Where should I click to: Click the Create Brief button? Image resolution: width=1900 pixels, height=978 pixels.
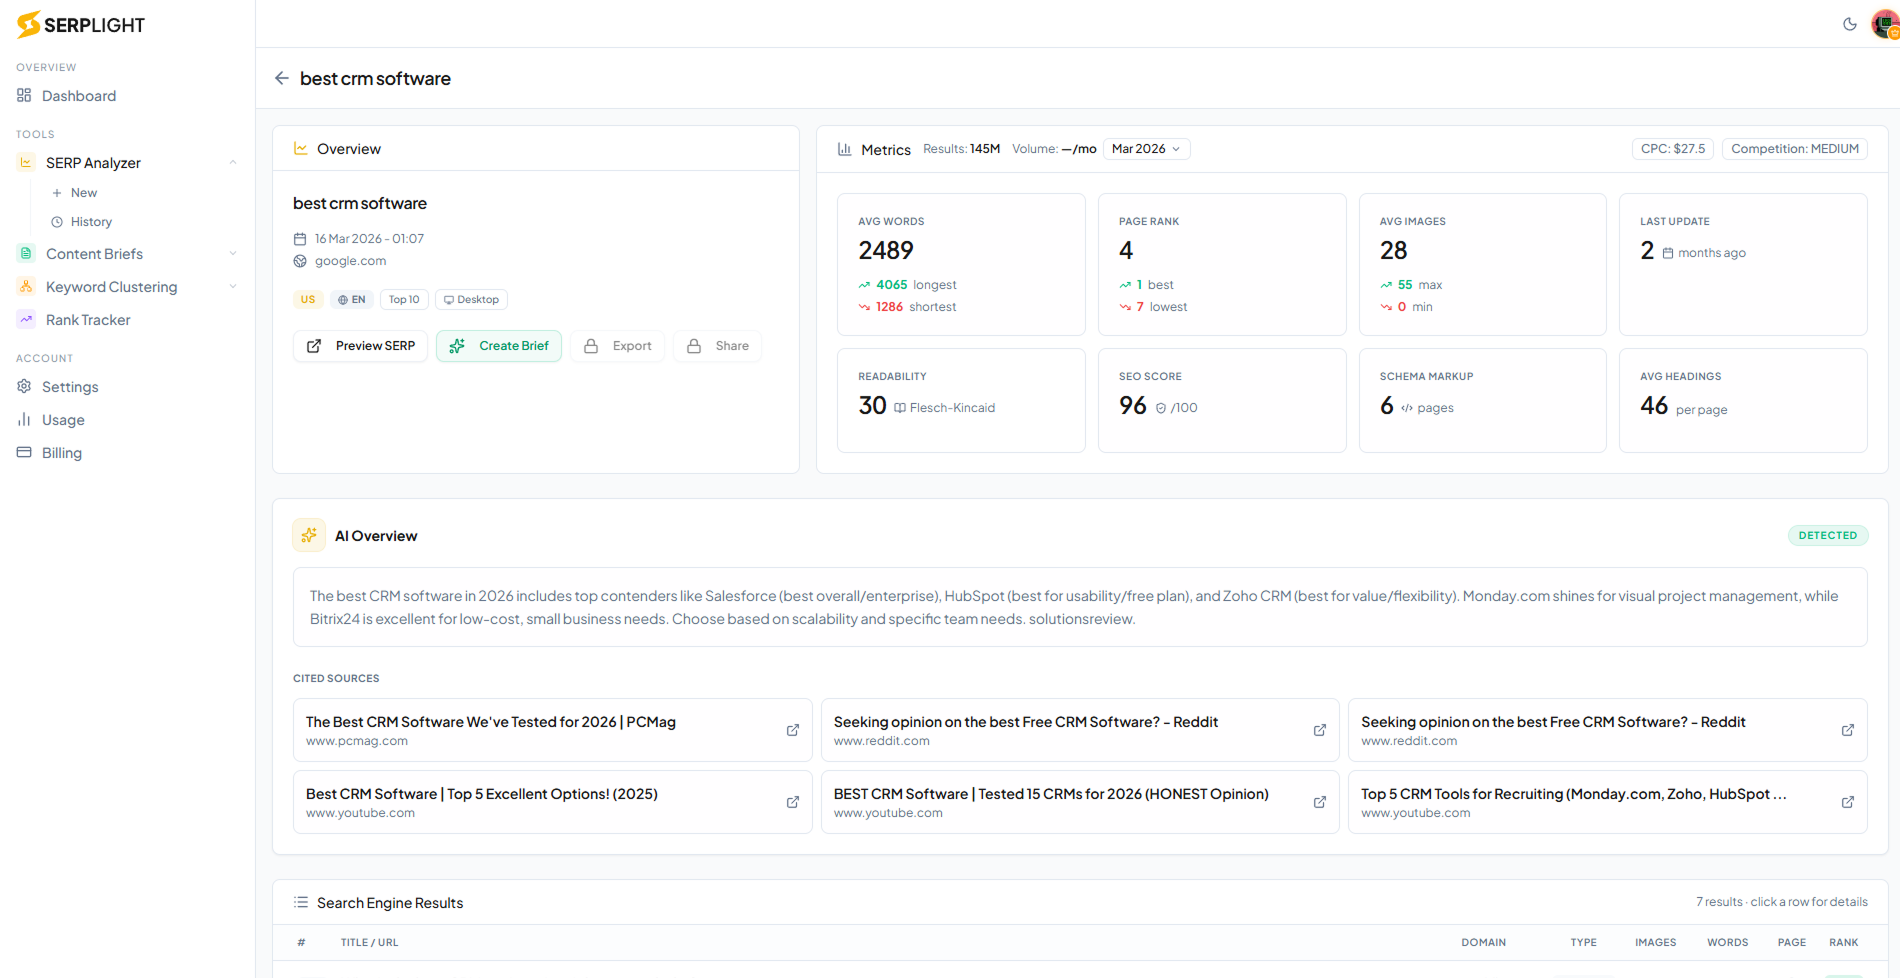pos(499,346)
